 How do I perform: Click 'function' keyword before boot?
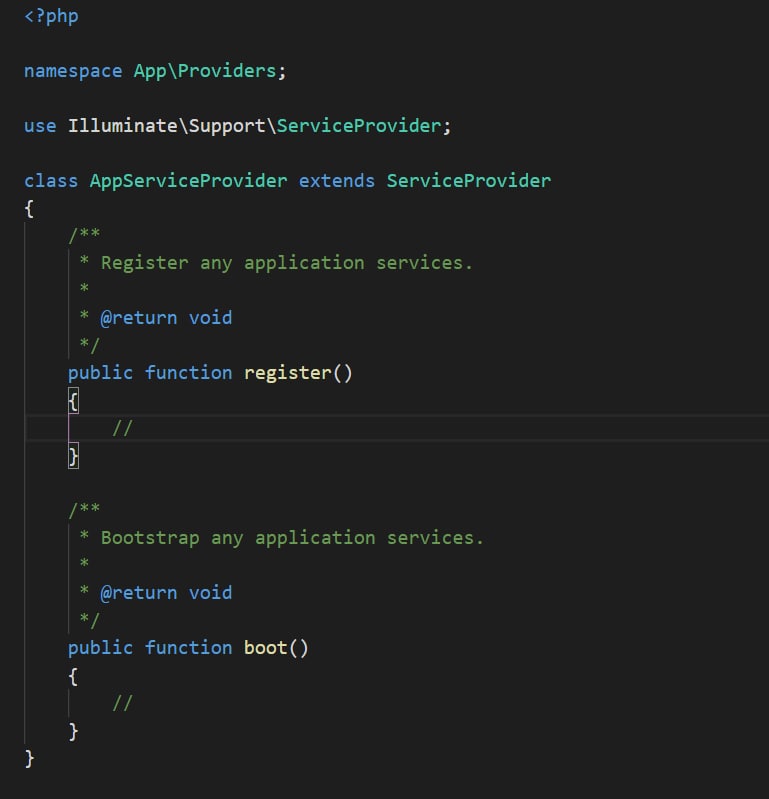(189, 648)
